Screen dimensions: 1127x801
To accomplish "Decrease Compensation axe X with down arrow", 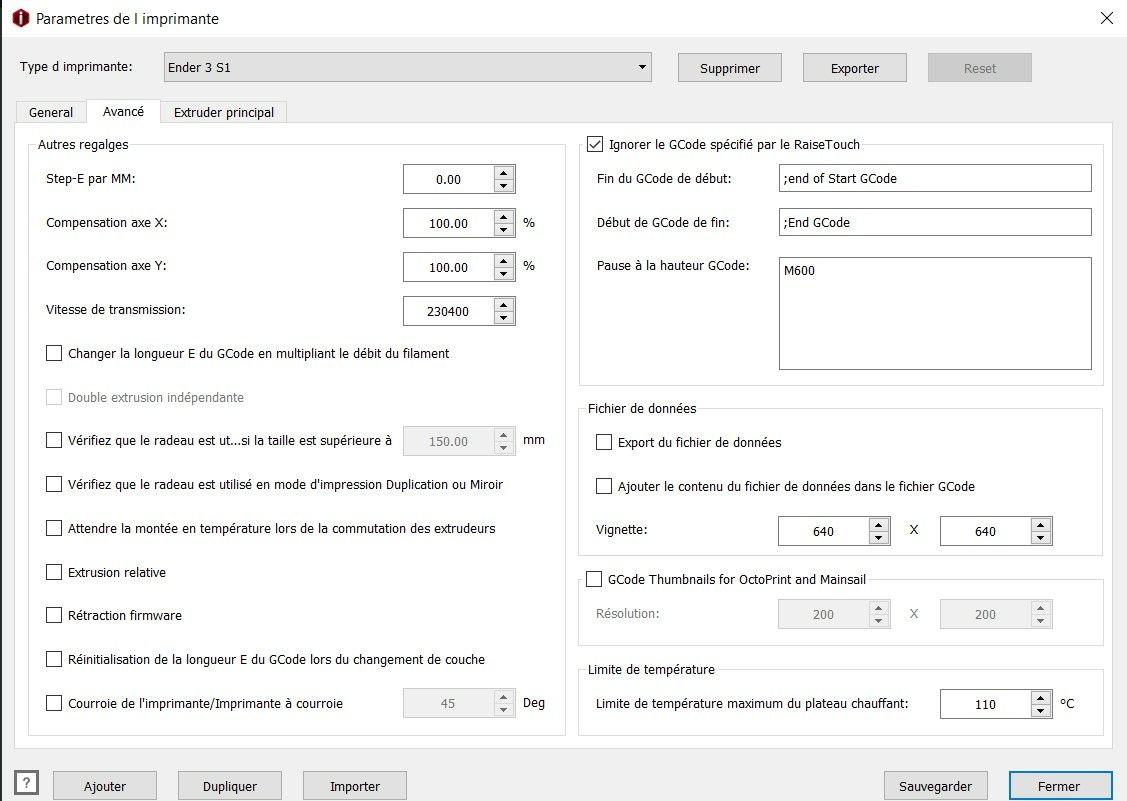I will pos(504,230).
